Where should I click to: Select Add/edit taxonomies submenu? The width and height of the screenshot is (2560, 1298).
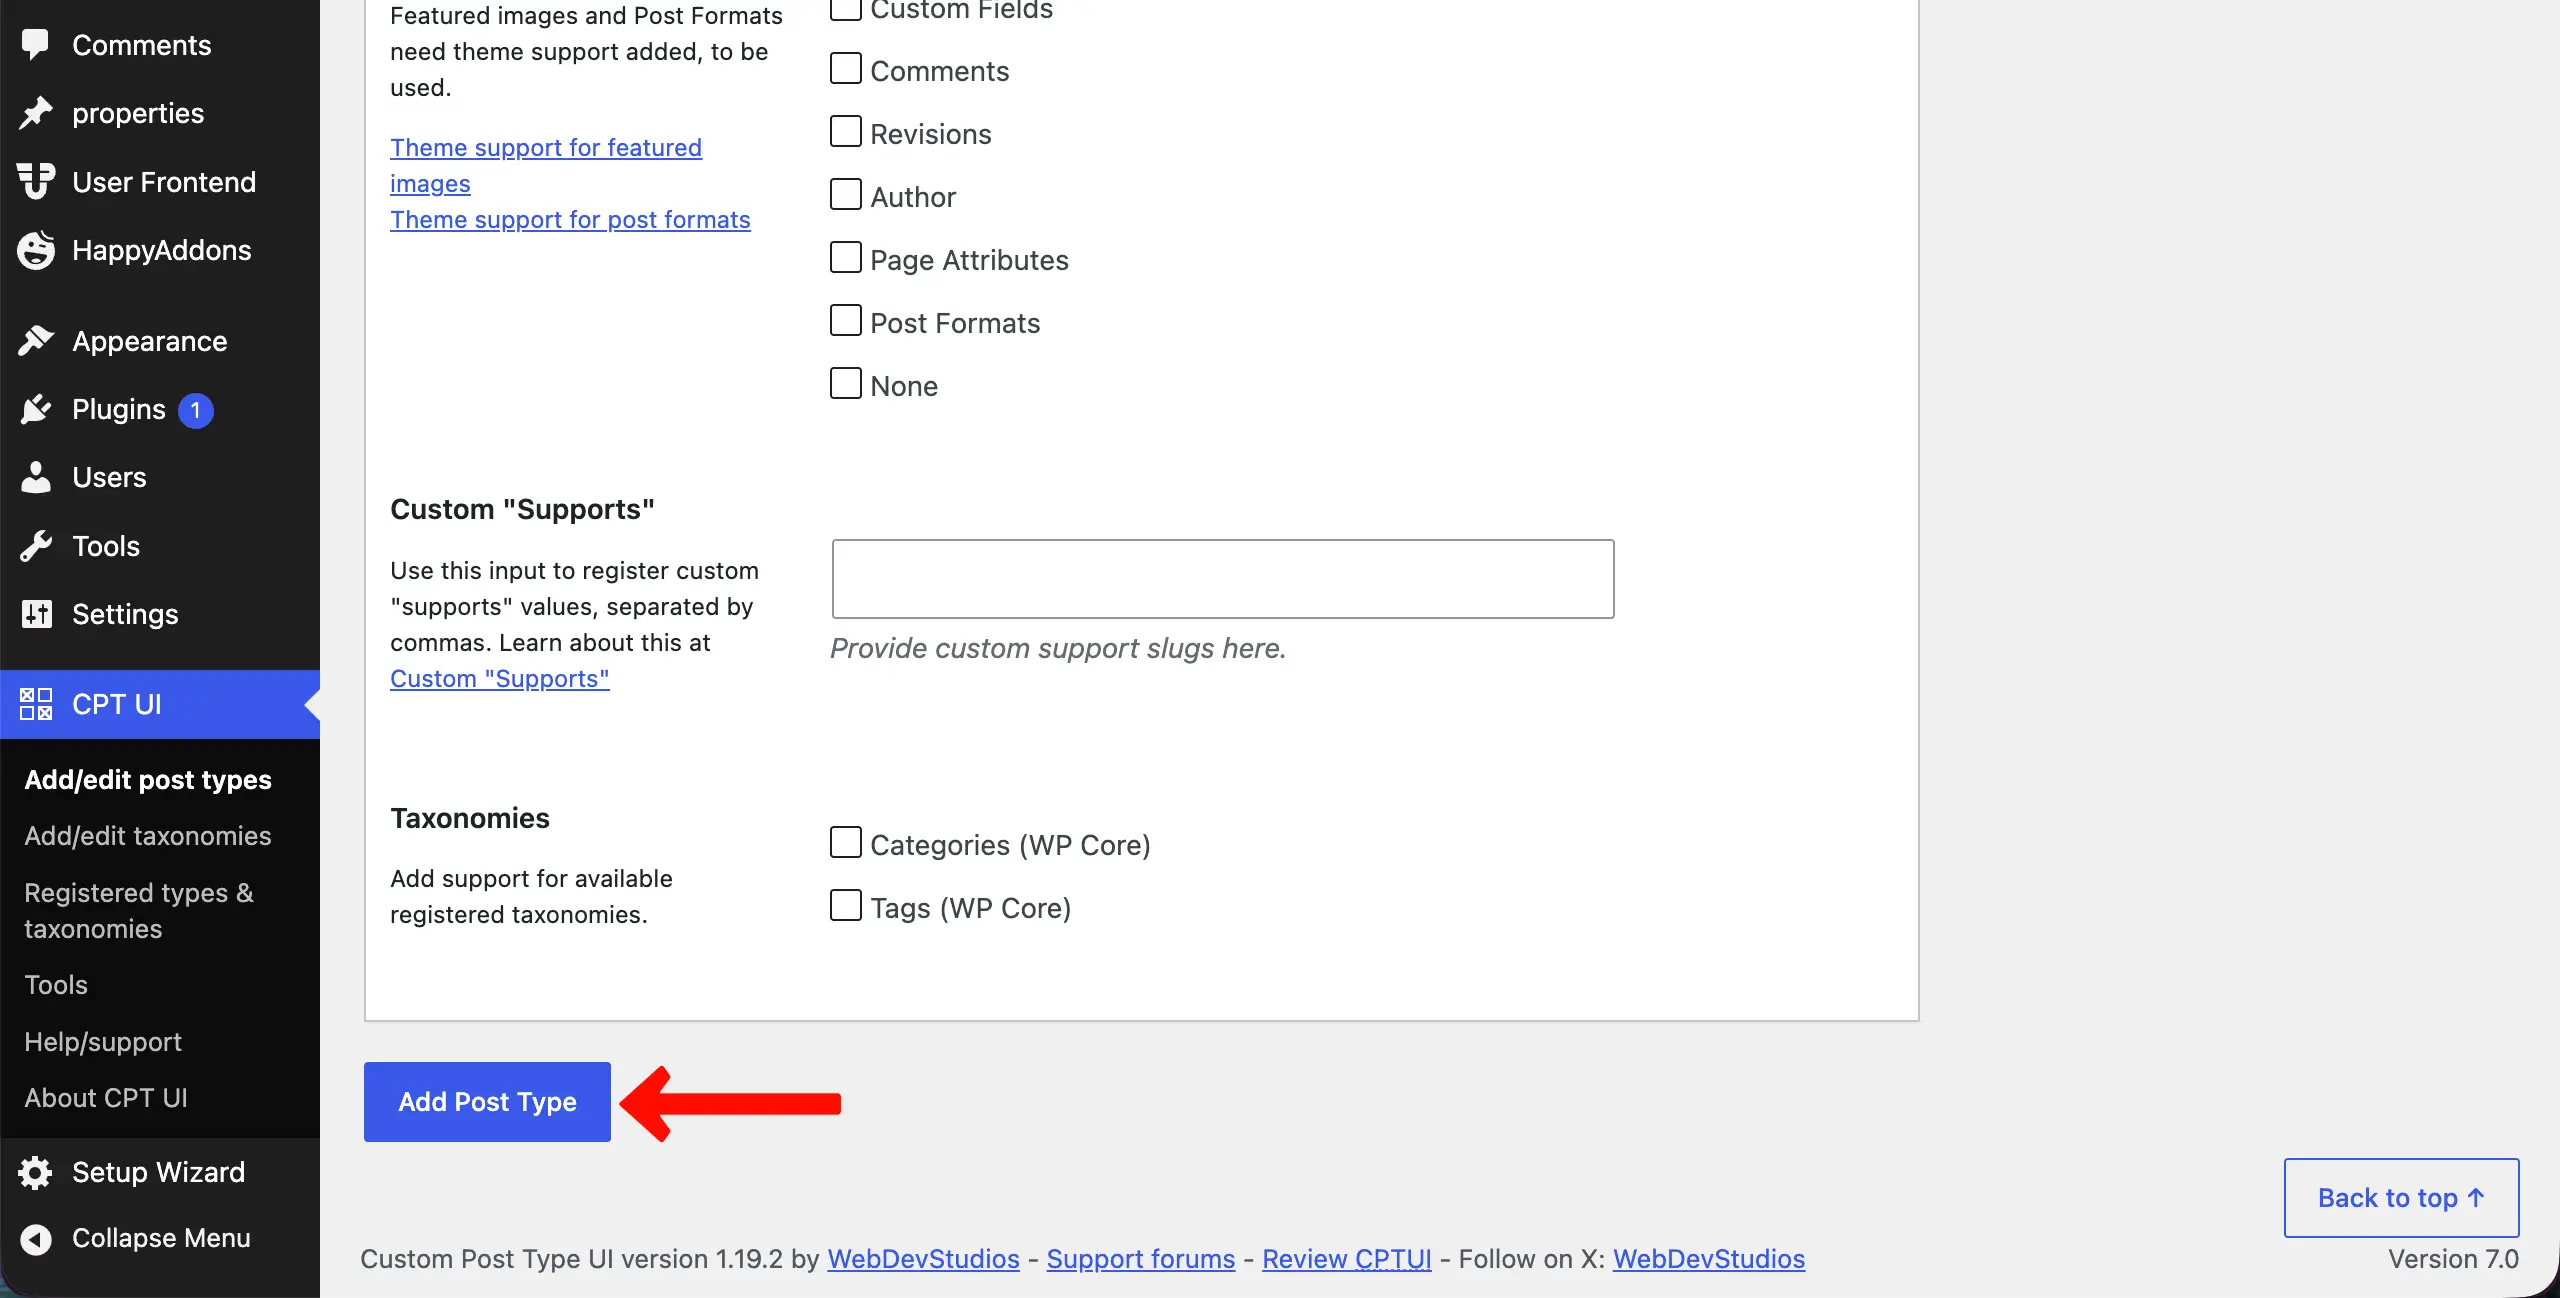point(148,836)
